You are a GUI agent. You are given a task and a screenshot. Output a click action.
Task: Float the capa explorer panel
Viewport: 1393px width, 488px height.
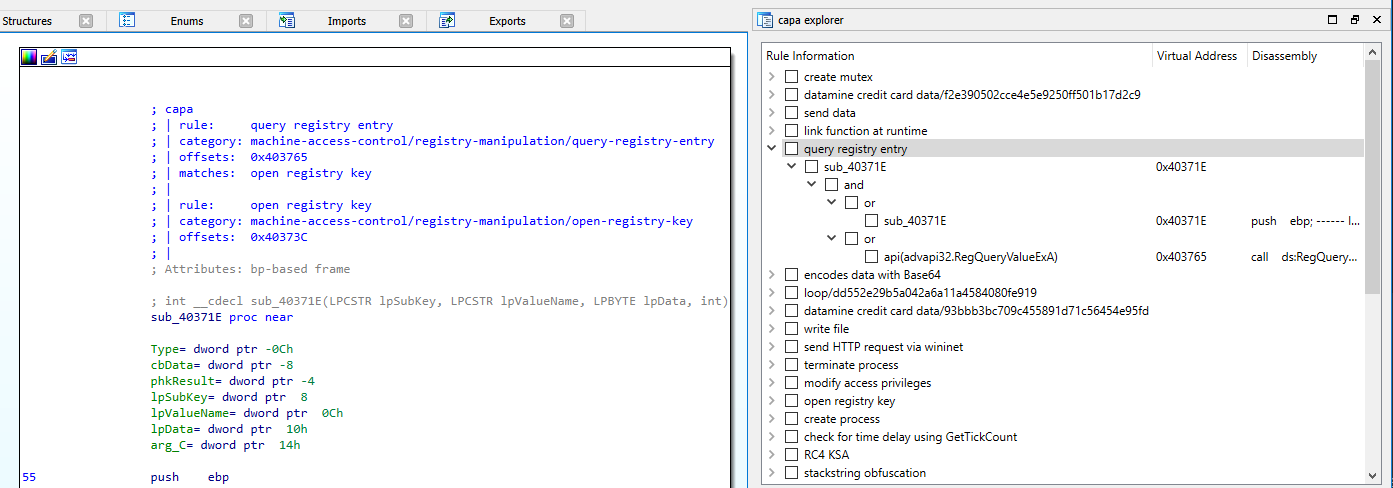tap(1355, 20)
